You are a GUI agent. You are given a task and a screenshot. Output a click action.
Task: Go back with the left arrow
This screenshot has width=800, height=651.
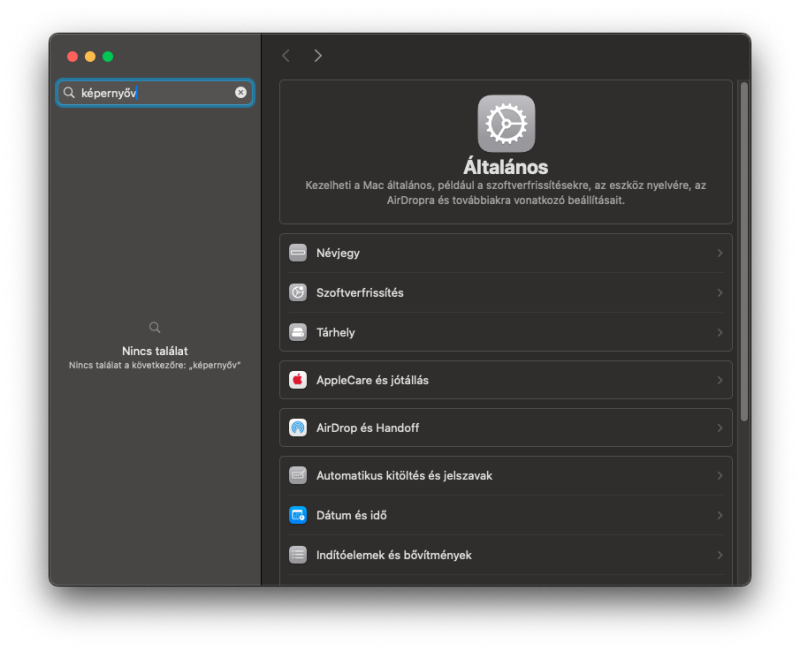pos(286,56)
